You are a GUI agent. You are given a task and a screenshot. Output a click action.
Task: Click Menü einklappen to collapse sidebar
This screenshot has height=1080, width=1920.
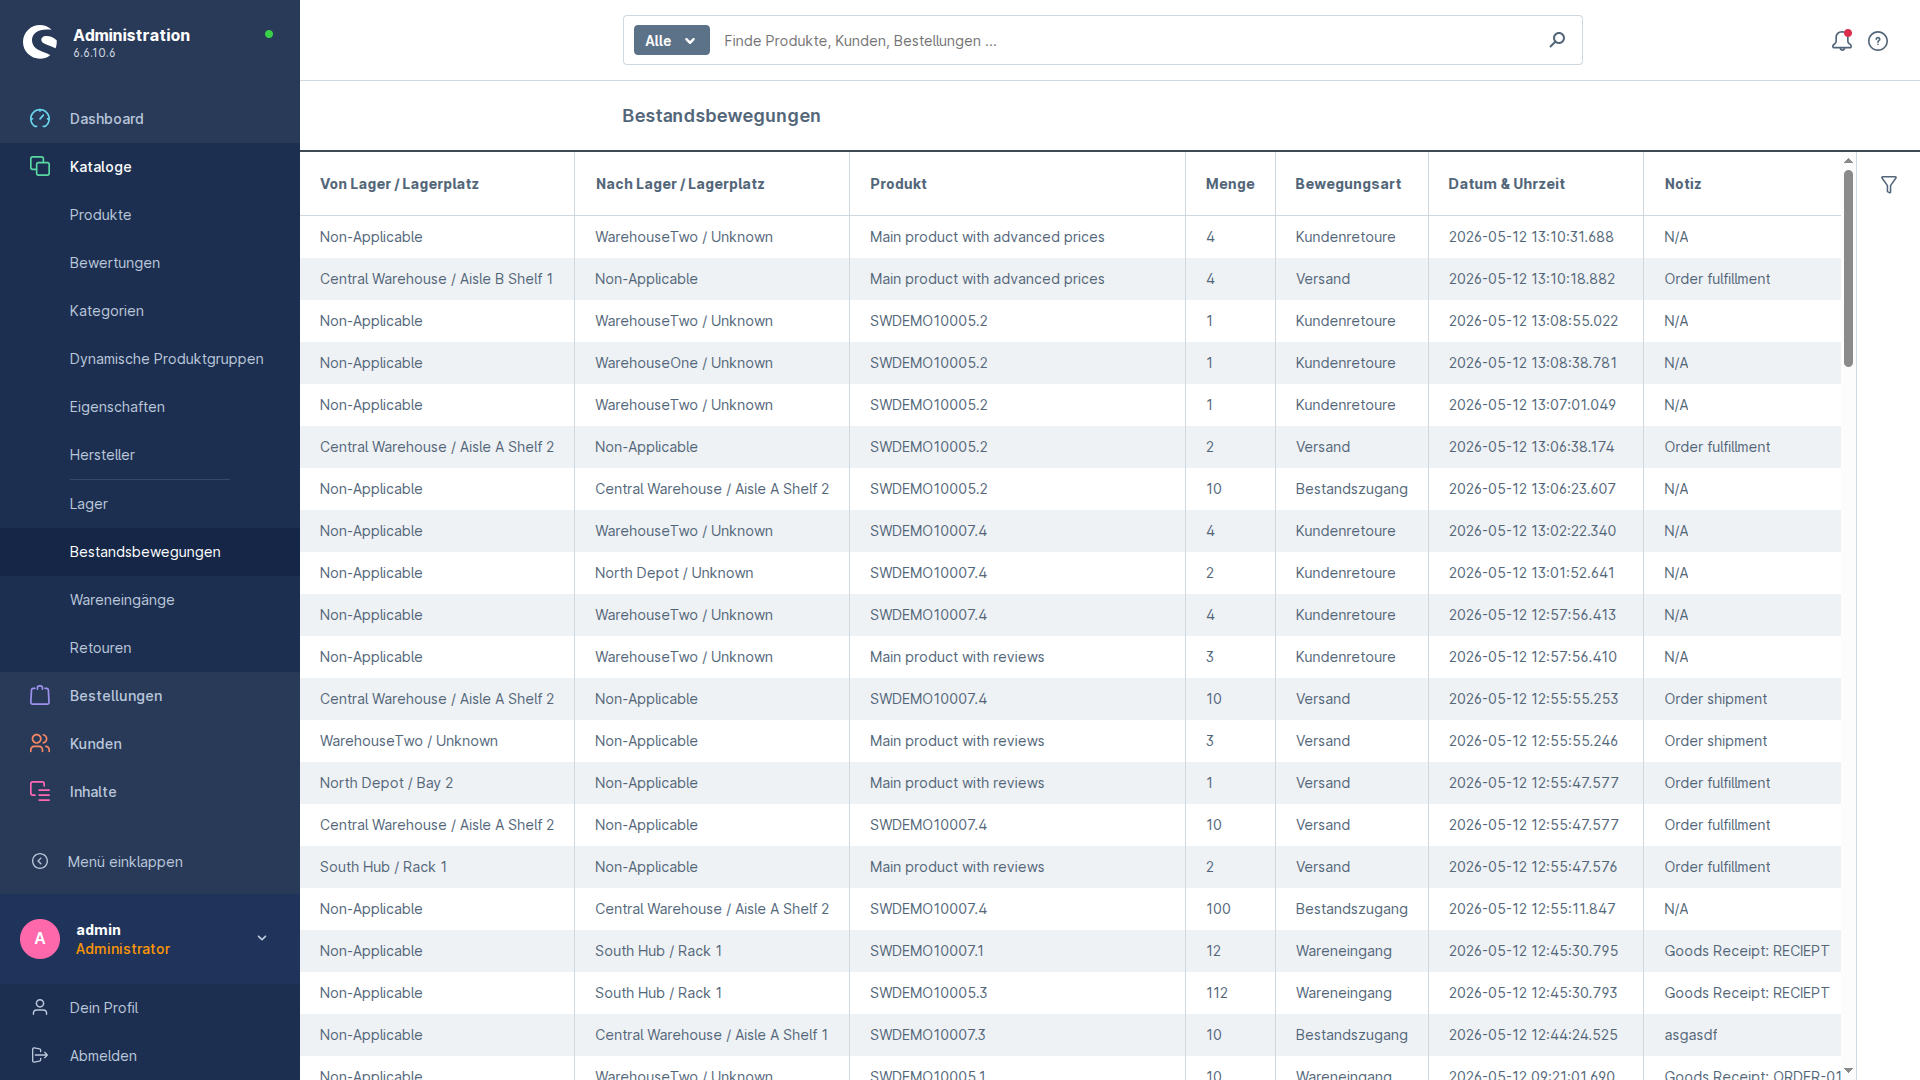pos(125,862)
